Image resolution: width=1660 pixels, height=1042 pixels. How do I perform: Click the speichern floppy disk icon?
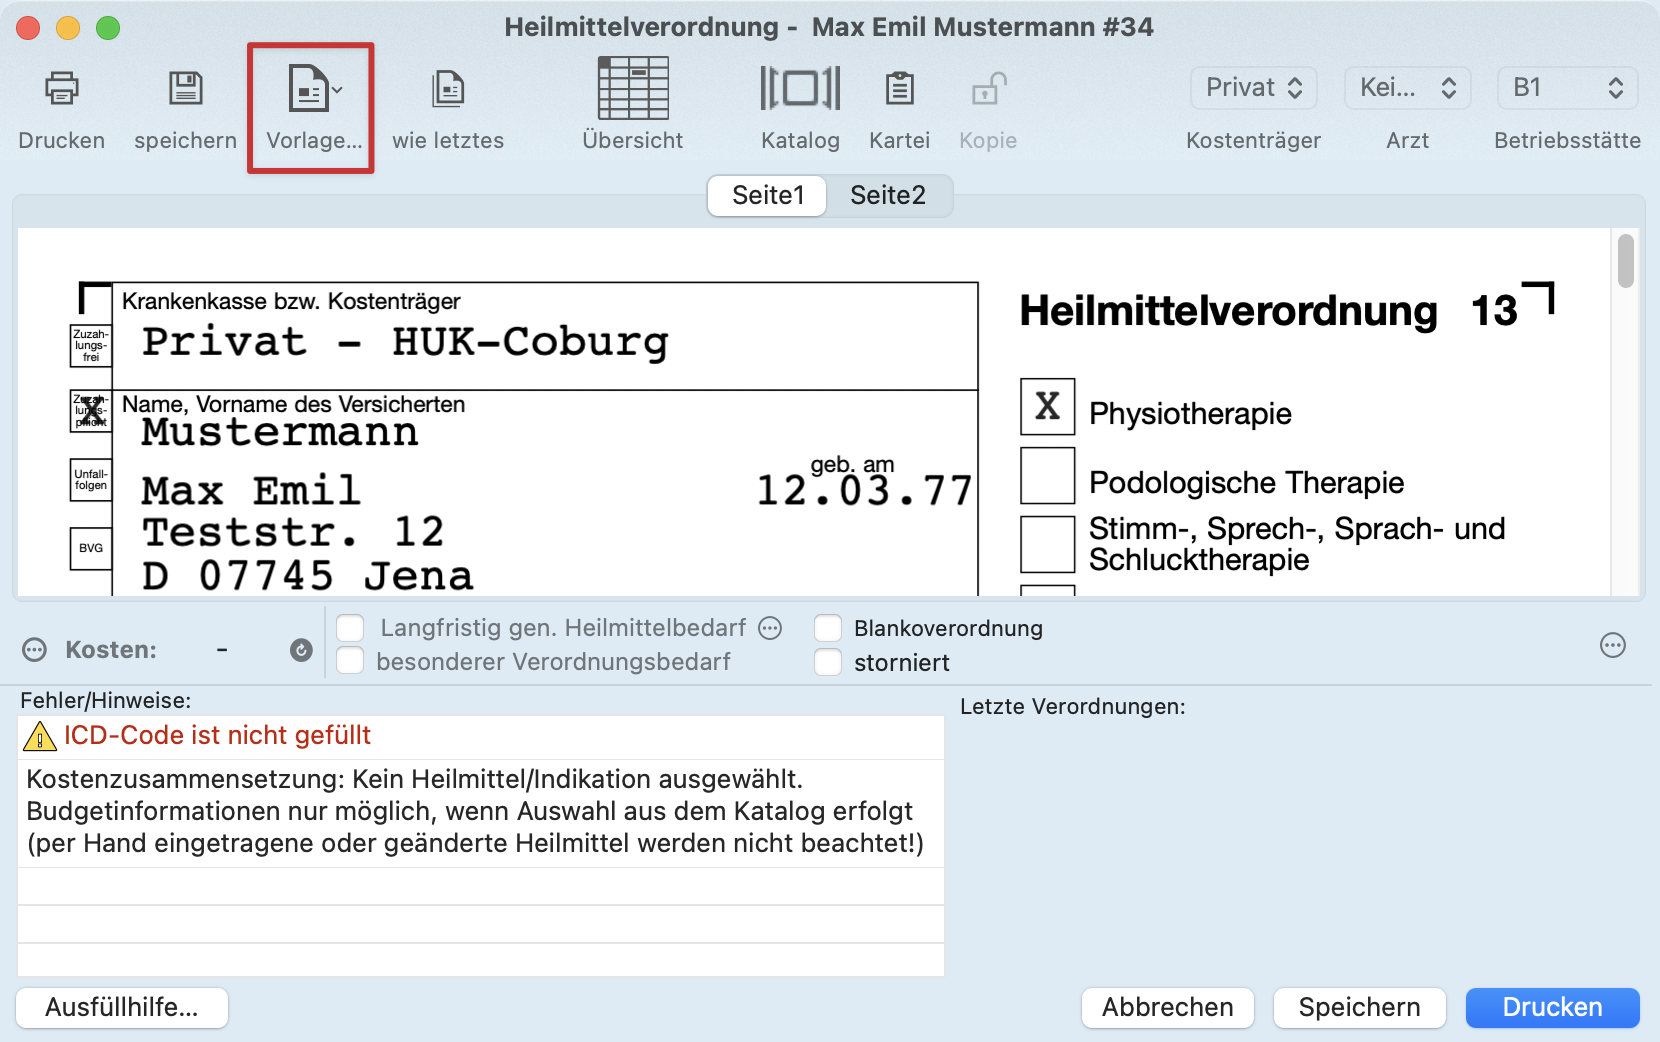[185, 89]
